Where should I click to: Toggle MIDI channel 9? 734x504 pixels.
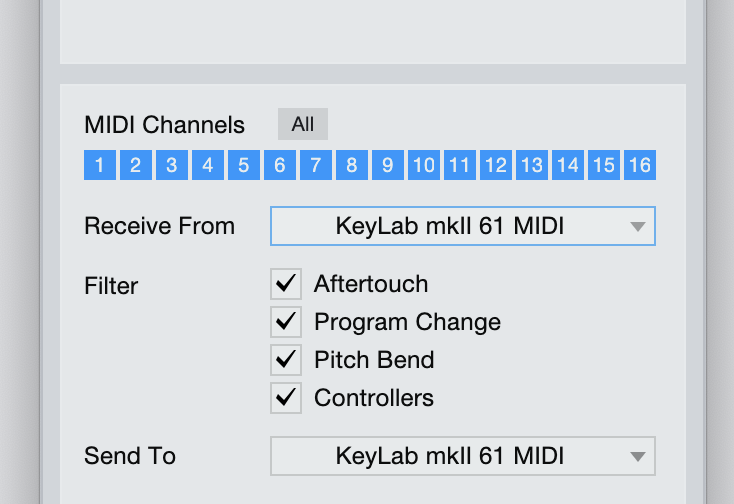(388, 165)
